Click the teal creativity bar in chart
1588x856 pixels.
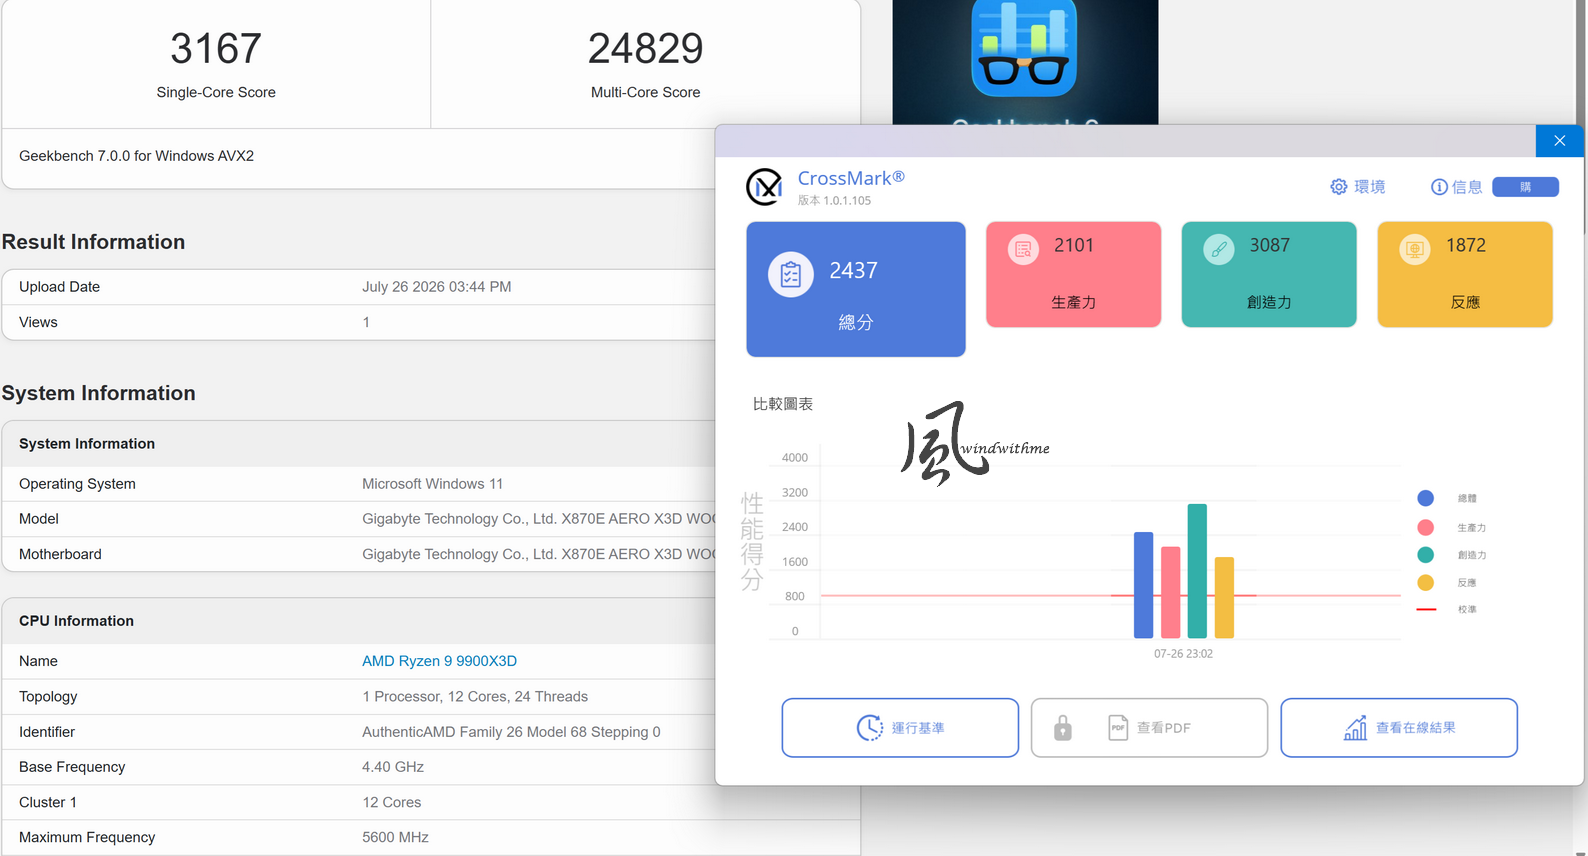coord(1197,571)
